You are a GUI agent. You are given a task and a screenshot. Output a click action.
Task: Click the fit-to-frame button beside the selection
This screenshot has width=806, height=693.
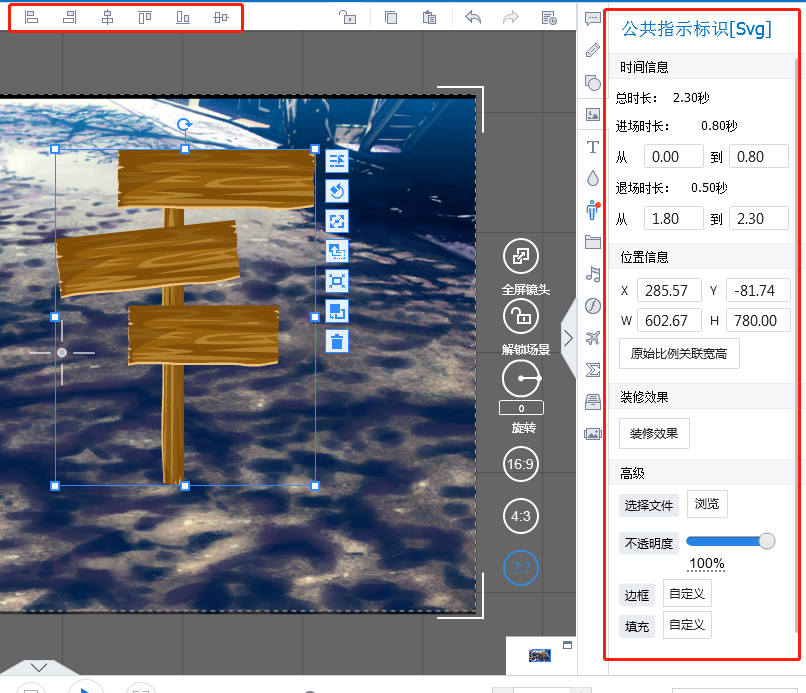click(337, 281)
